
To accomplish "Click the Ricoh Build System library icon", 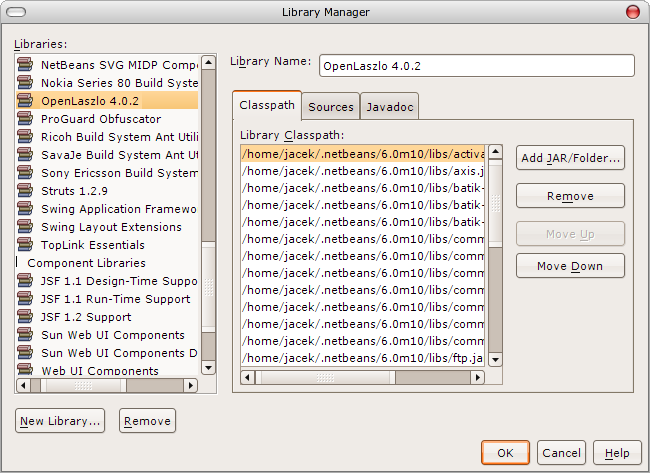I will (x=25, y=136).
